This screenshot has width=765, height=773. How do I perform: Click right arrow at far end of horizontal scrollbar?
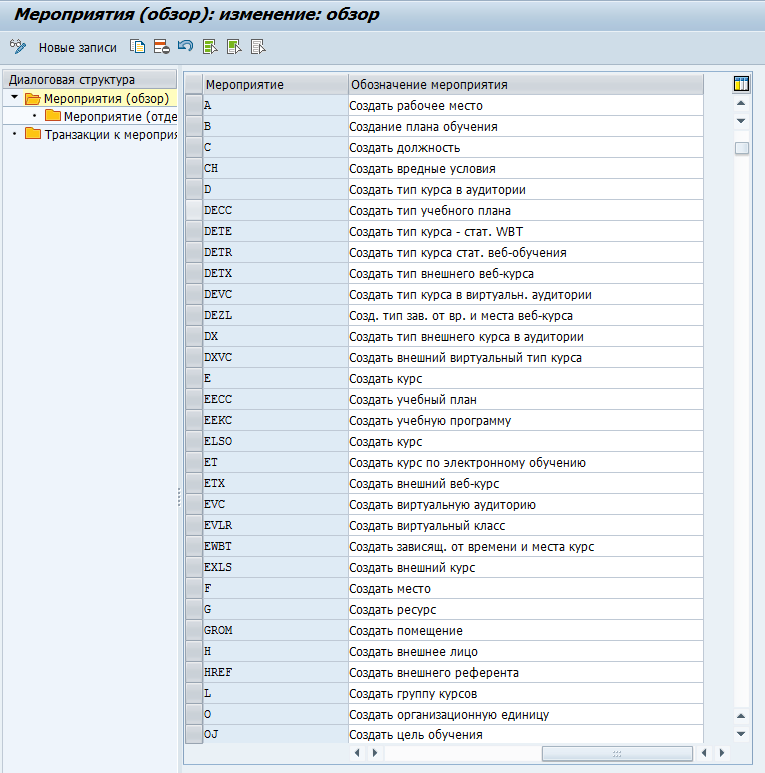(x=722, y=753)
